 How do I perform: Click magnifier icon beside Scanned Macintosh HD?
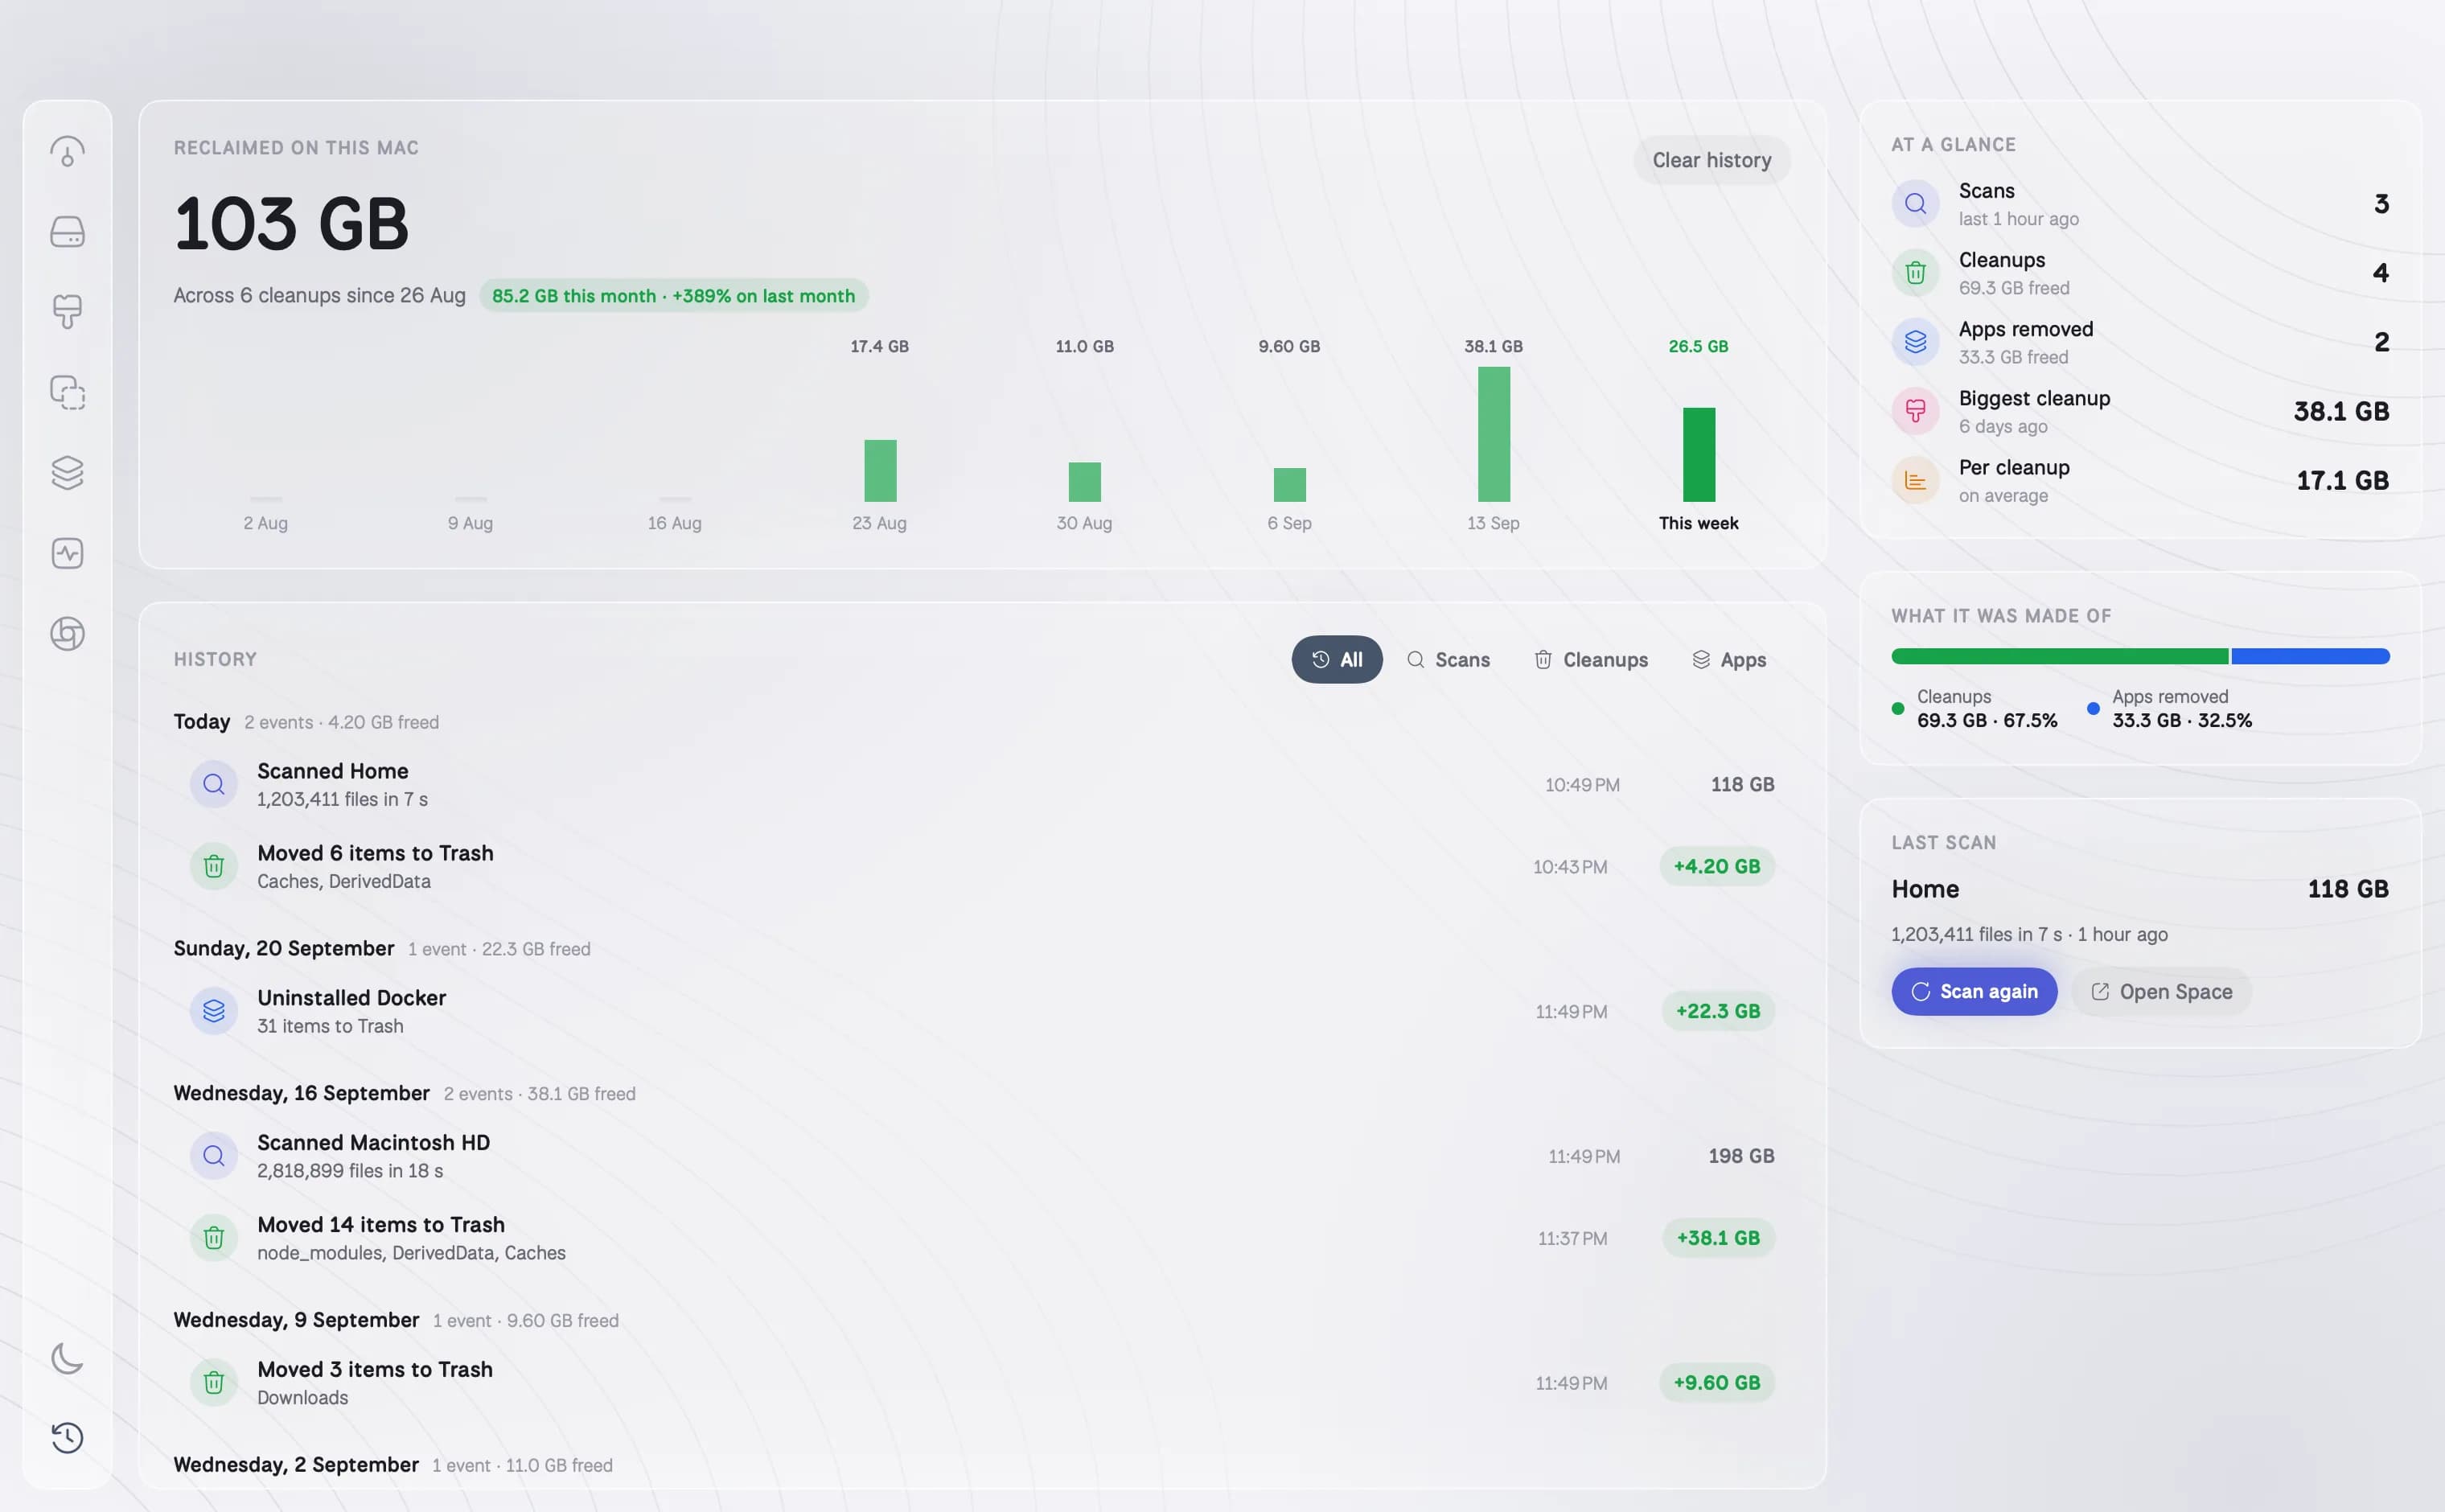(214, 1156)
